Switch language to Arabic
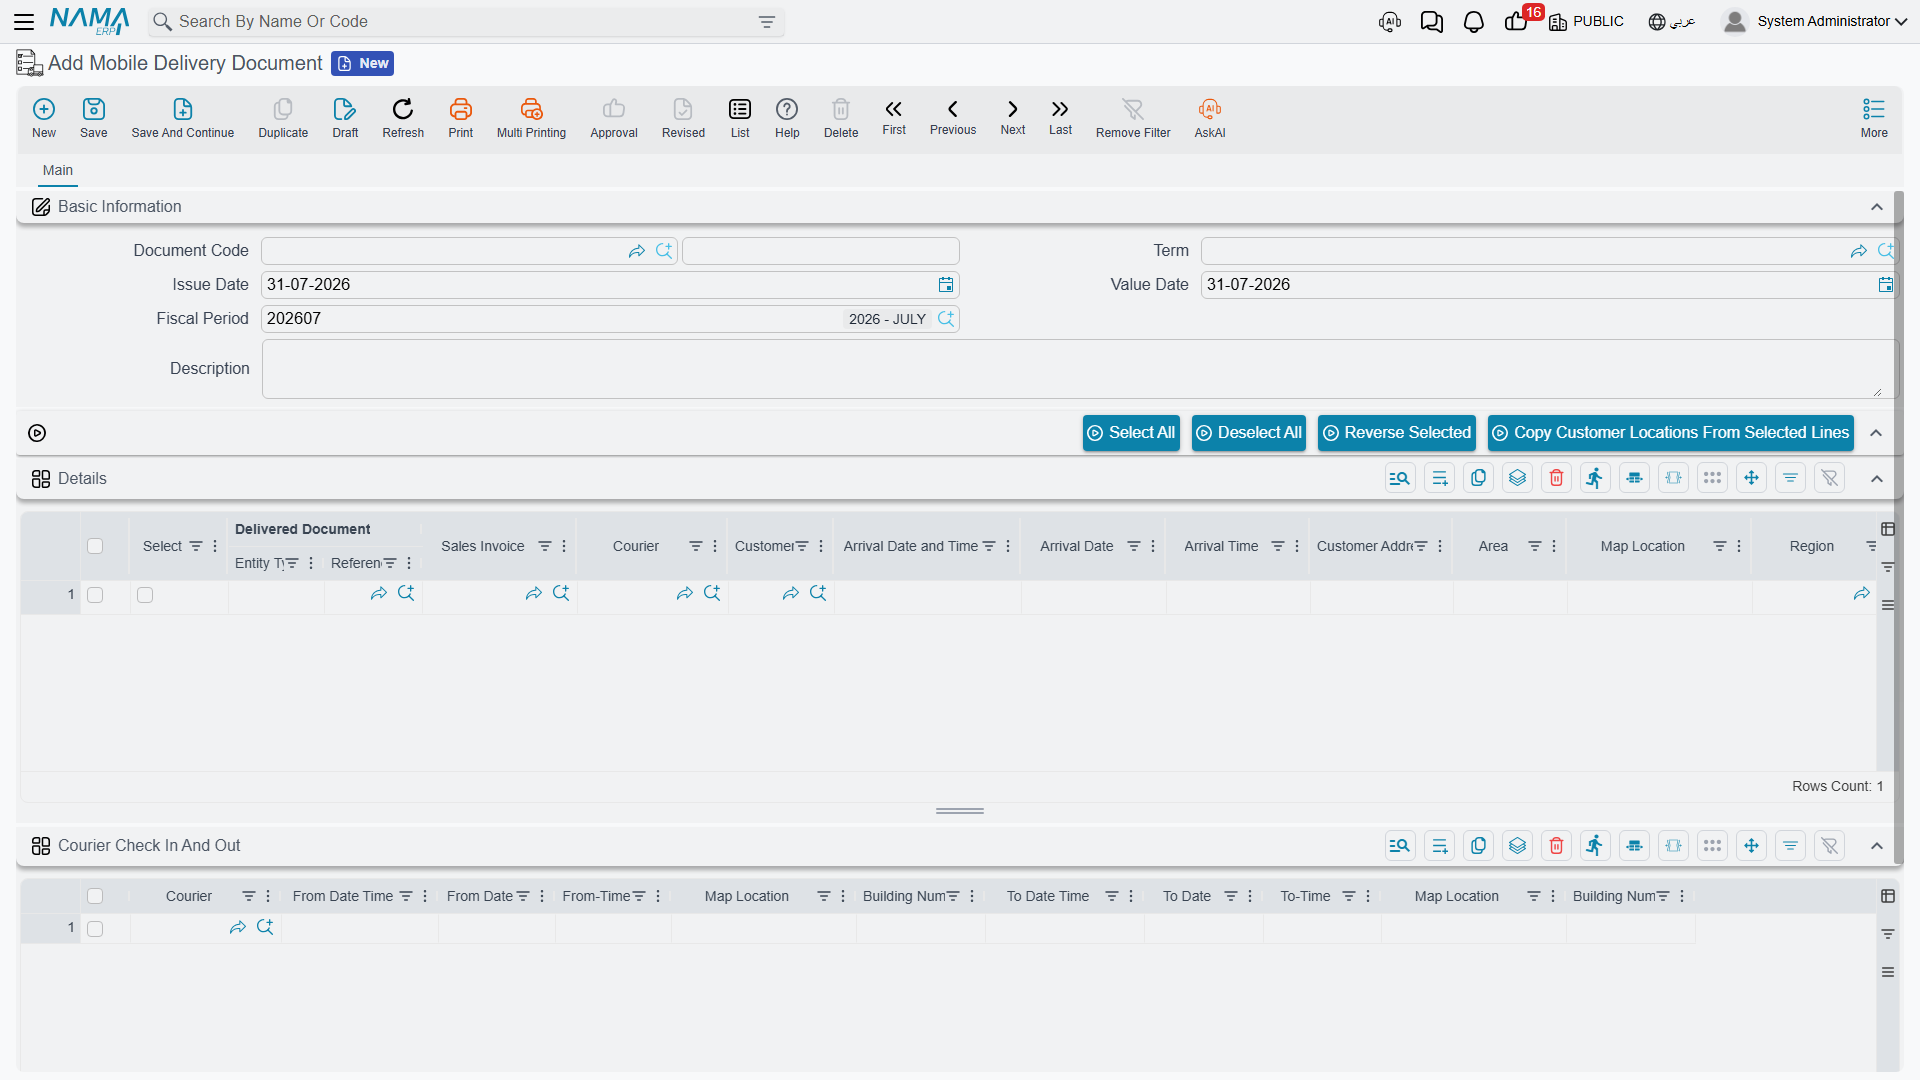Viewport: 1920px width, 1080px height. pos(1671,22)
